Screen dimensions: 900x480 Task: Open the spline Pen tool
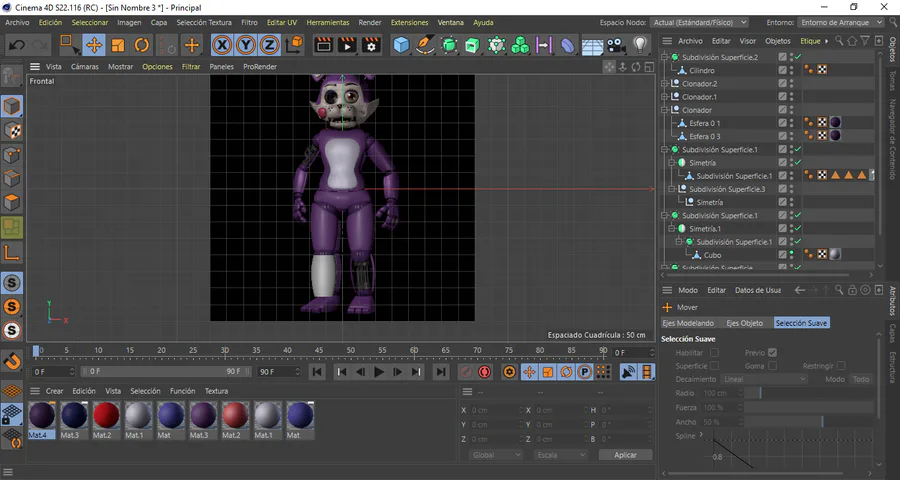pos(425,45)
